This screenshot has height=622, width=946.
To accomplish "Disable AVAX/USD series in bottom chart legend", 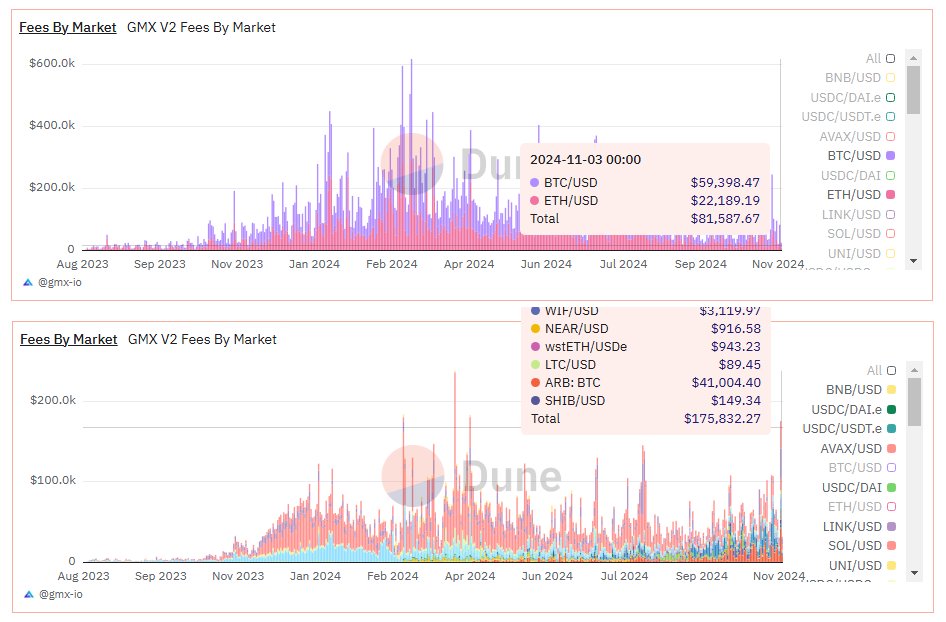I will pos(858,448).
